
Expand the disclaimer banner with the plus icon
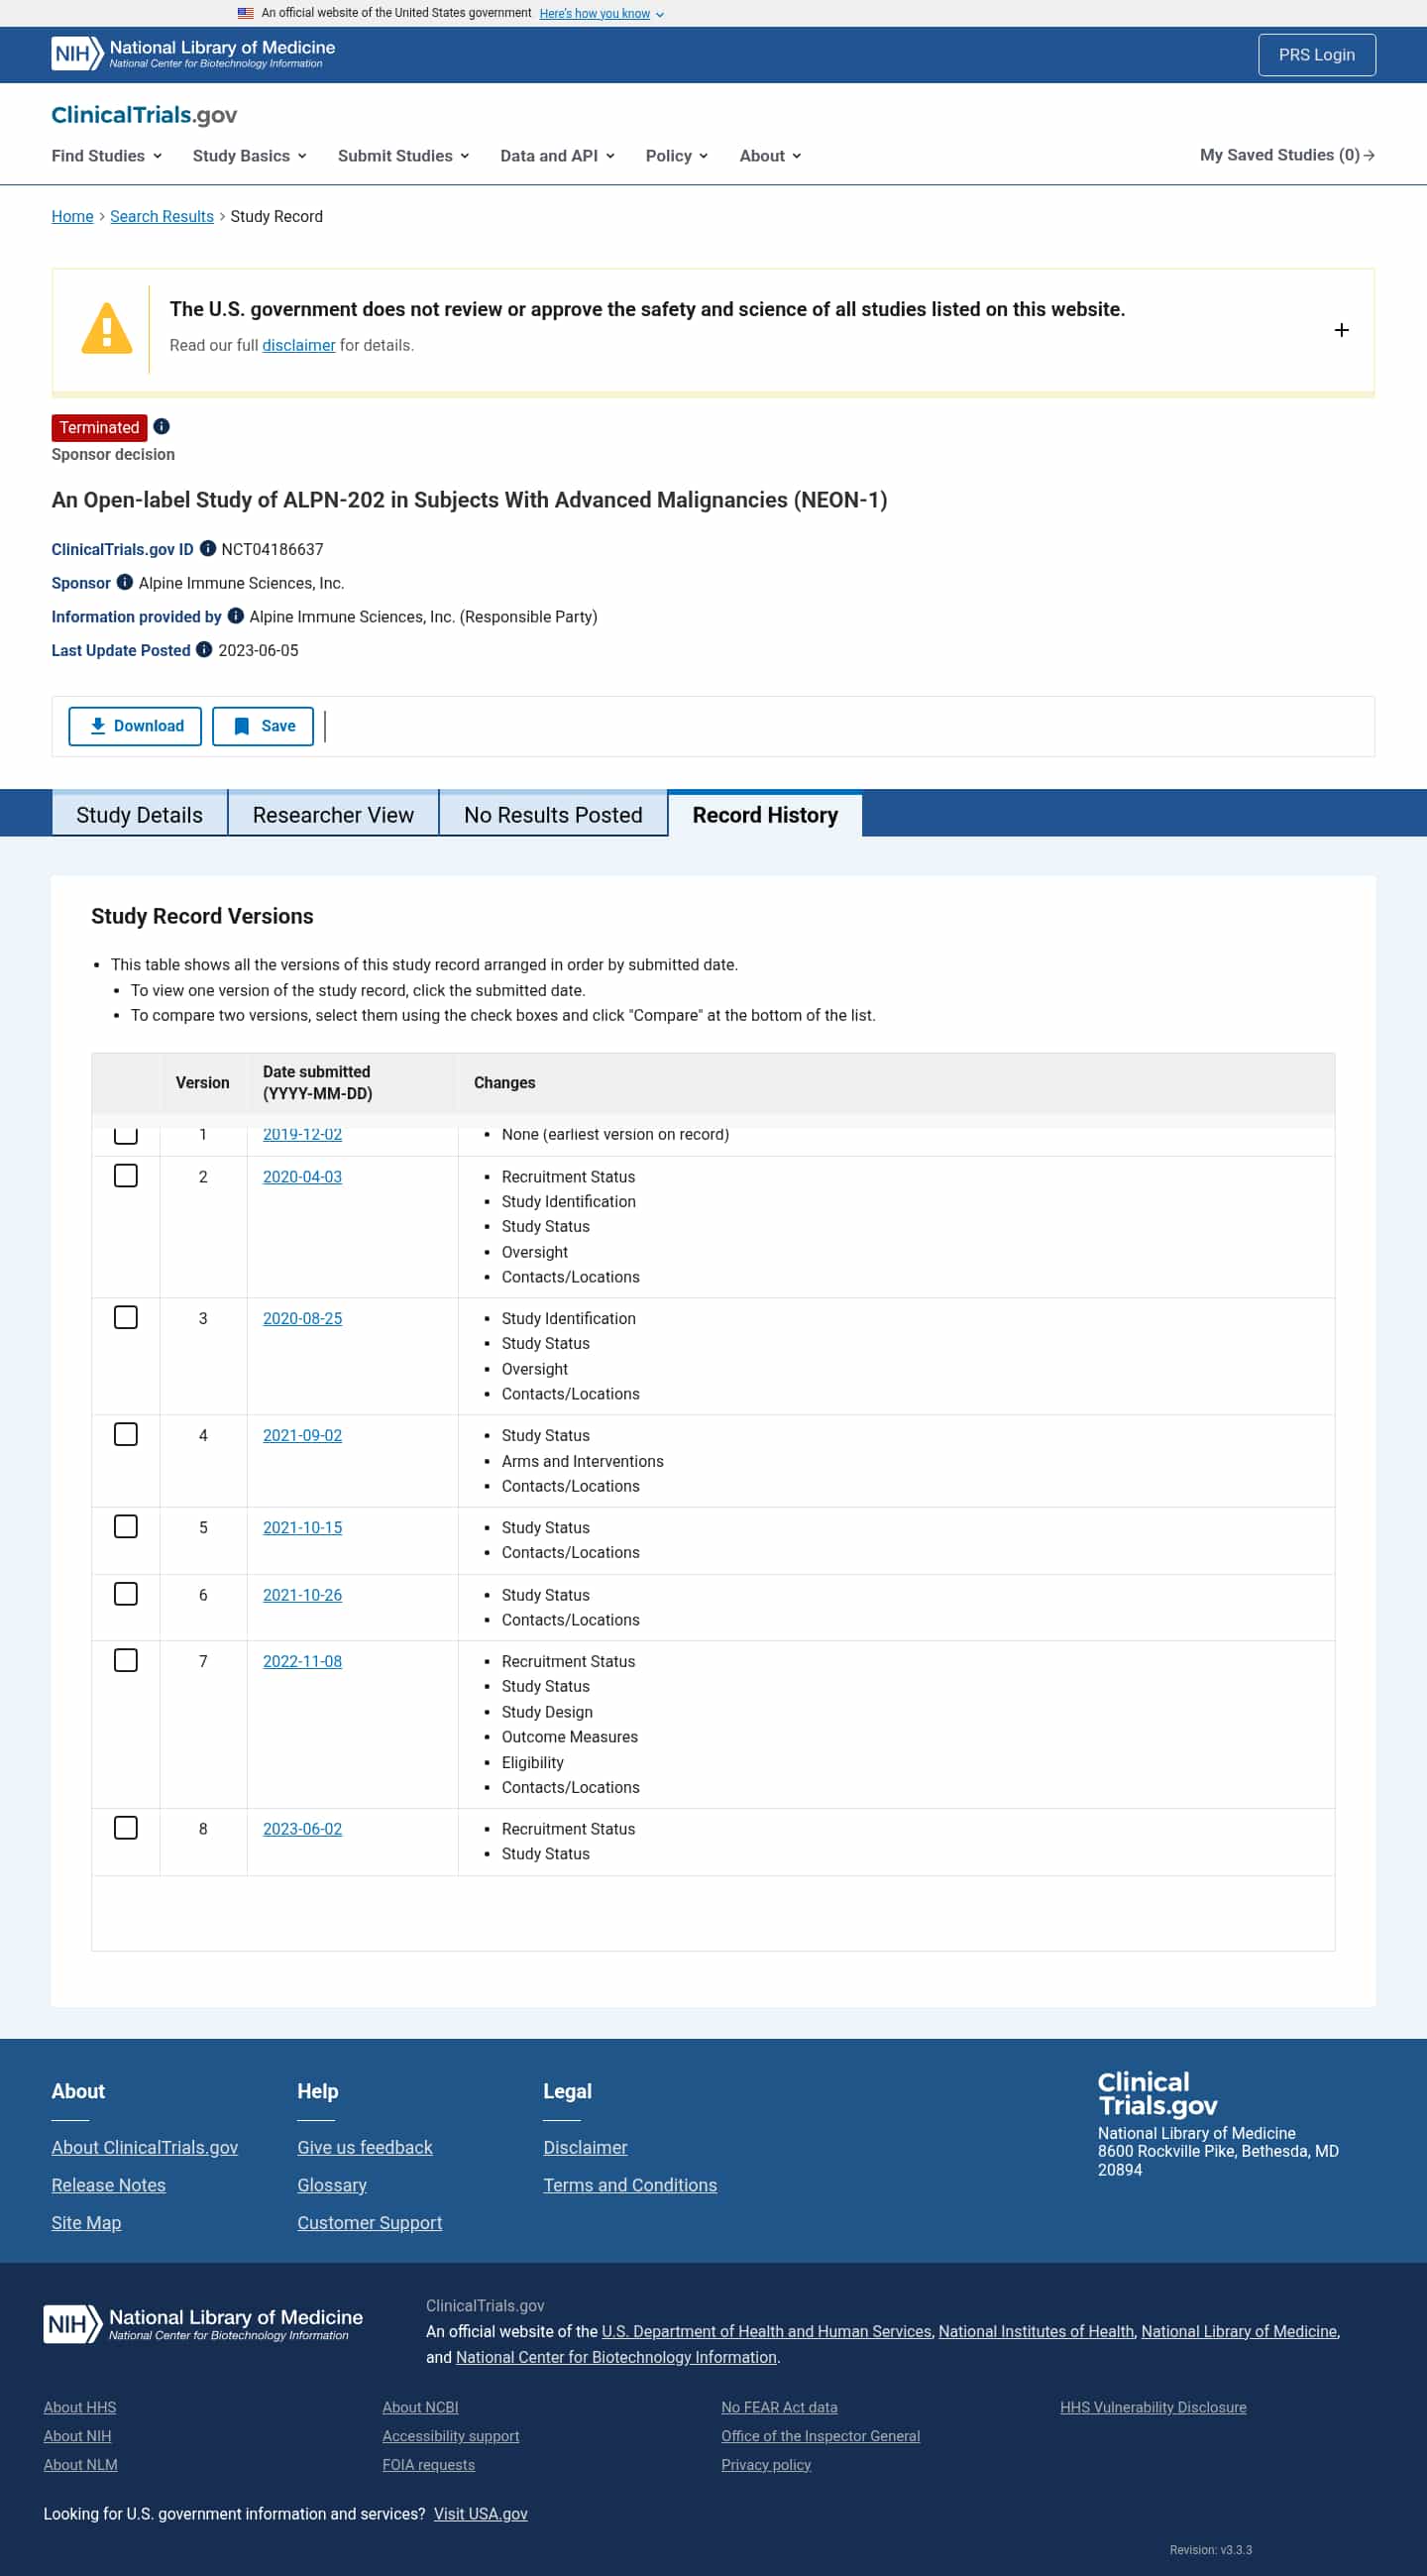coord(1341,330)
